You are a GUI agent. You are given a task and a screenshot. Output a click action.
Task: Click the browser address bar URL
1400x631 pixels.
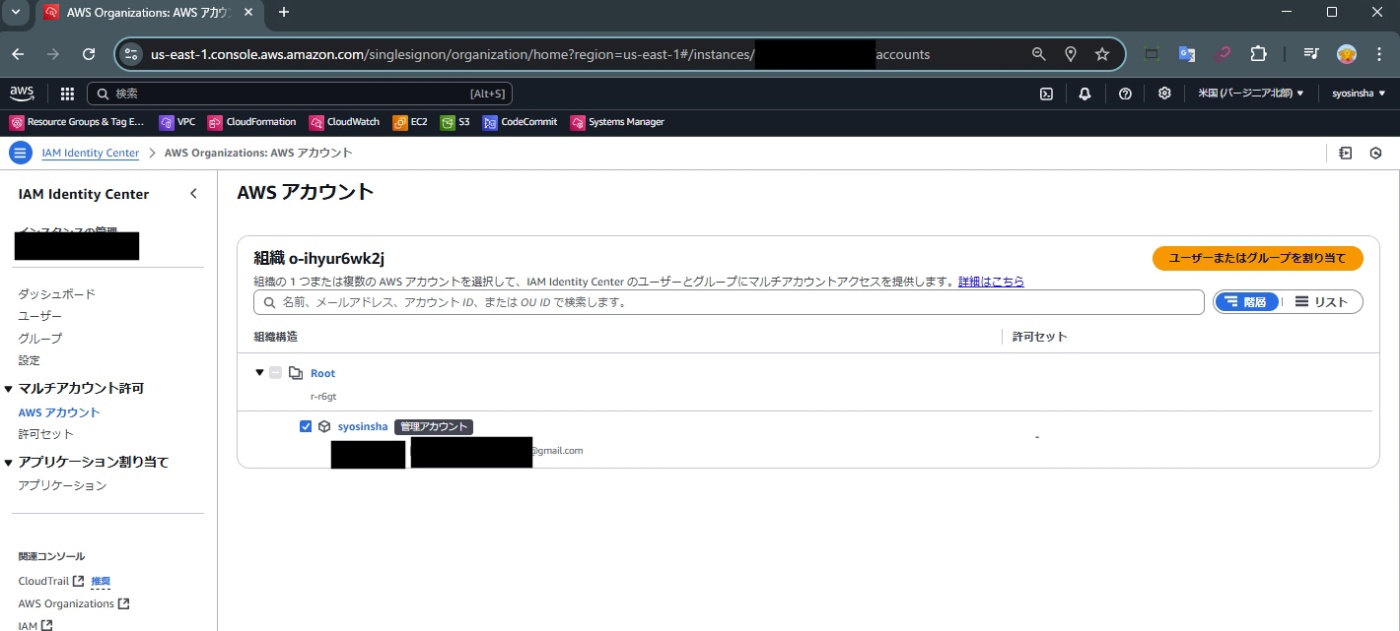click(540, 54)
